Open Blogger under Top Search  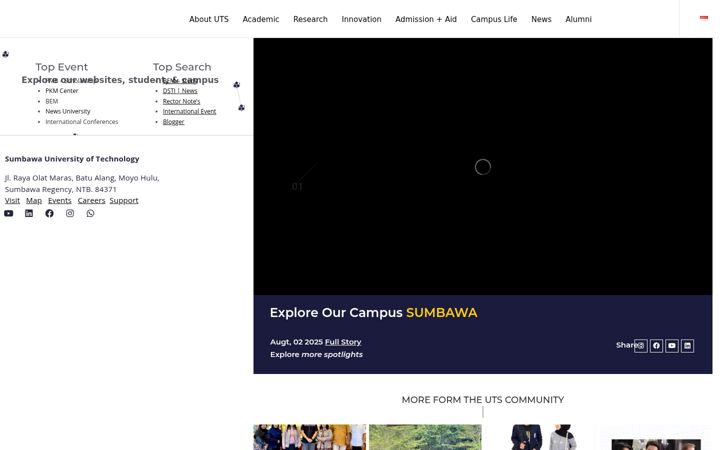click(174, 122)
